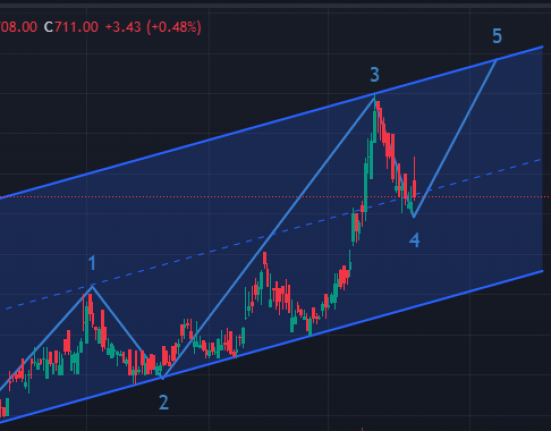Select the wave label 1
Screen dimensions: 551x431
coord(92,263)
